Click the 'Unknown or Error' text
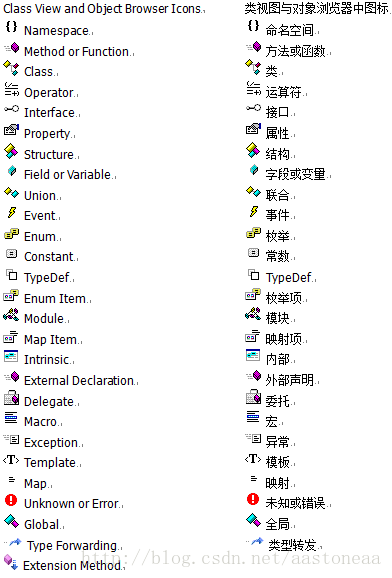Image resolution: width=392 pixels, height=578 pixels. point(72,504)
